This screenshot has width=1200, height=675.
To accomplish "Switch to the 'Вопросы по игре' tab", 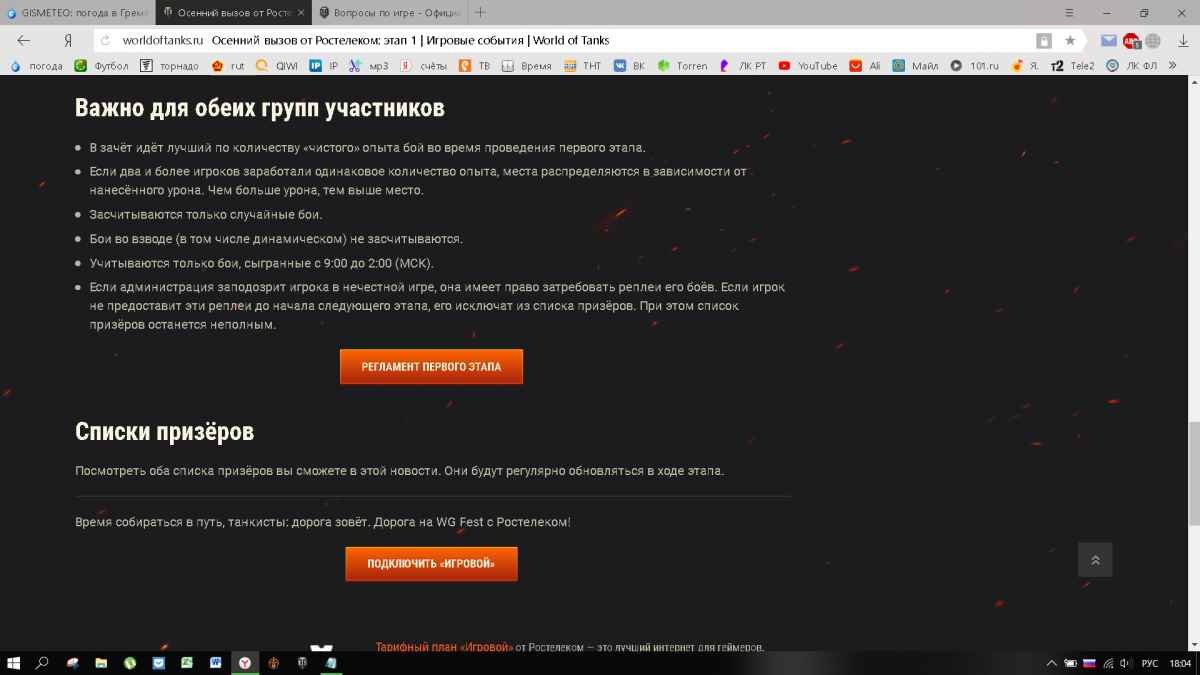I will (x=388, y=13).
